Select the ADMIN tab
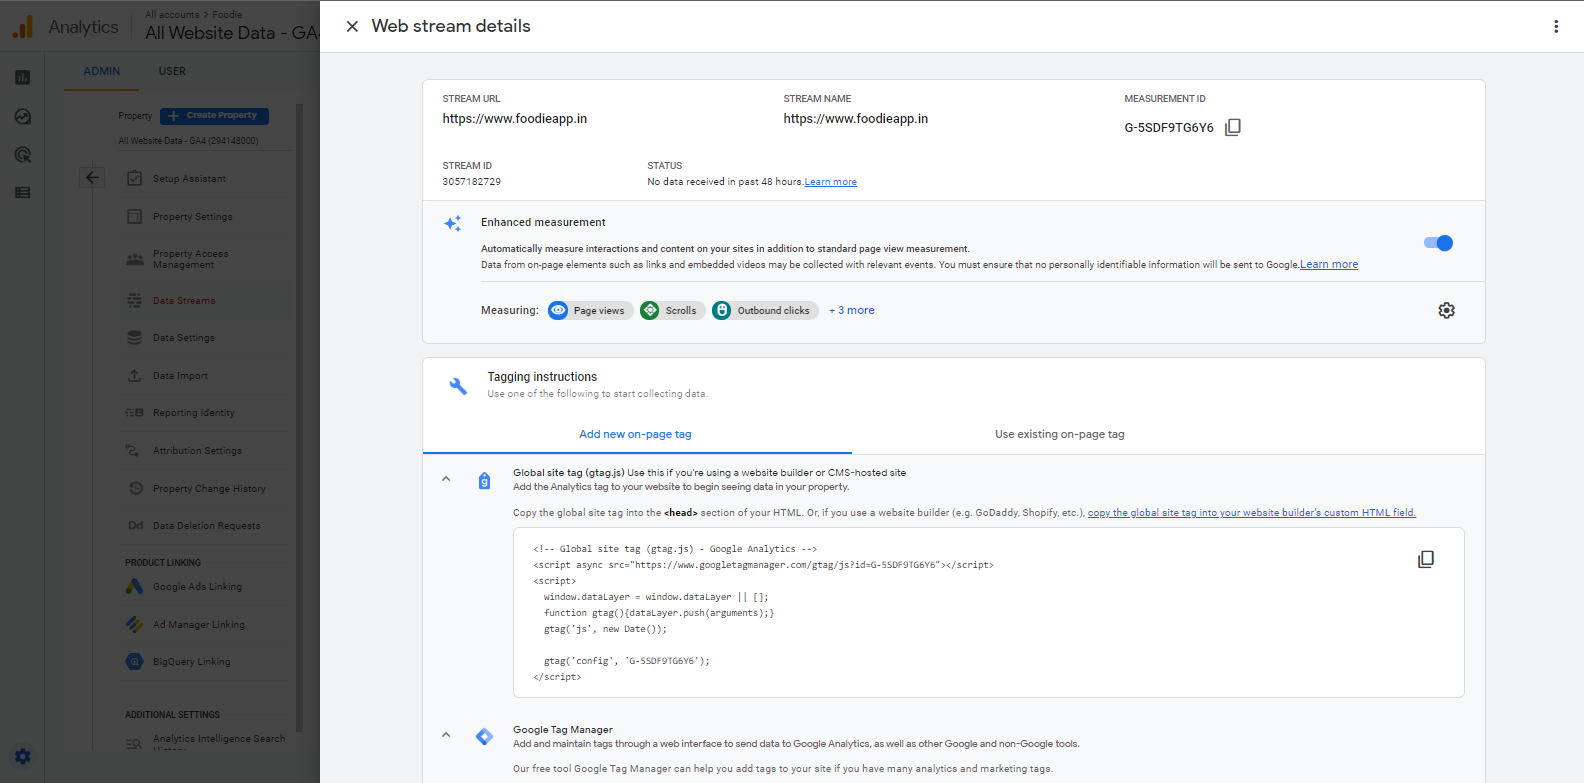Image resolution: width=1584 pixels, height=783 pixels. pos(102,71)
